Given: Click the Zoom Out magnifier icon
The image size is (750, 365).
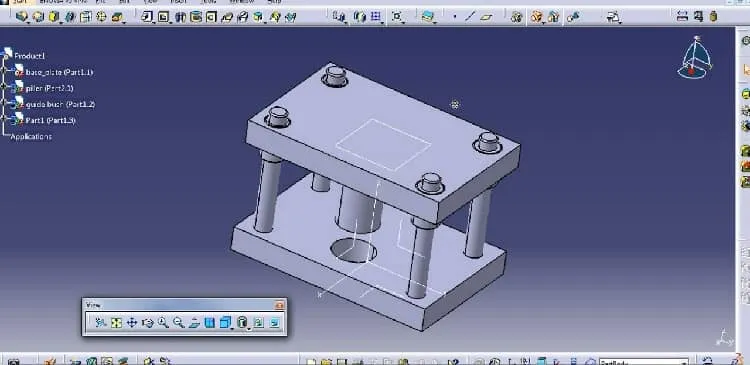Looking at the screenshot, I should 179,323.
